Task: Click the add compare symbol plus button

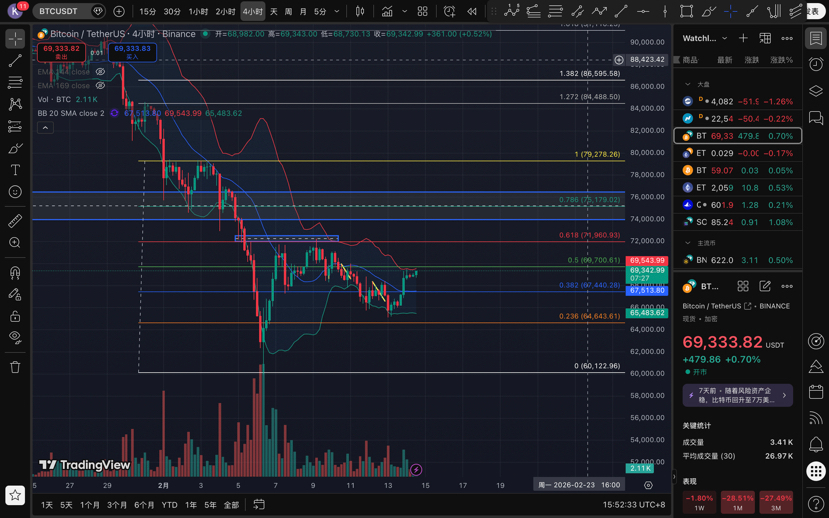Action: point(119,11)
